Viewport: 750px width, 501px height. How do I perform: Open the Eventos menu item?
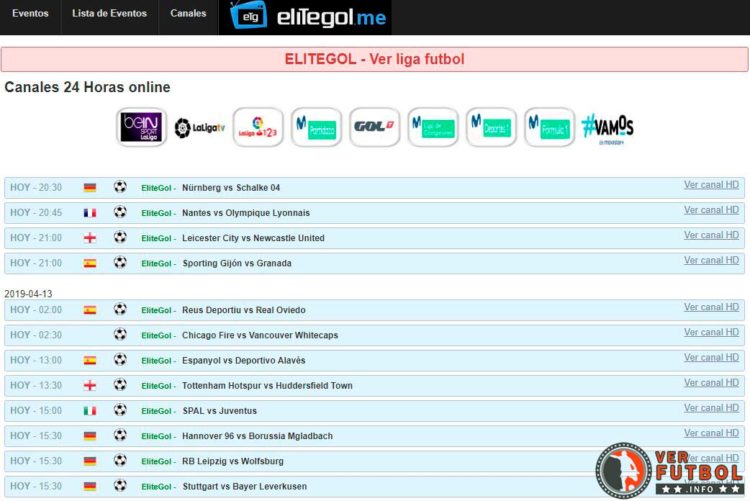(x=30, y=14)
